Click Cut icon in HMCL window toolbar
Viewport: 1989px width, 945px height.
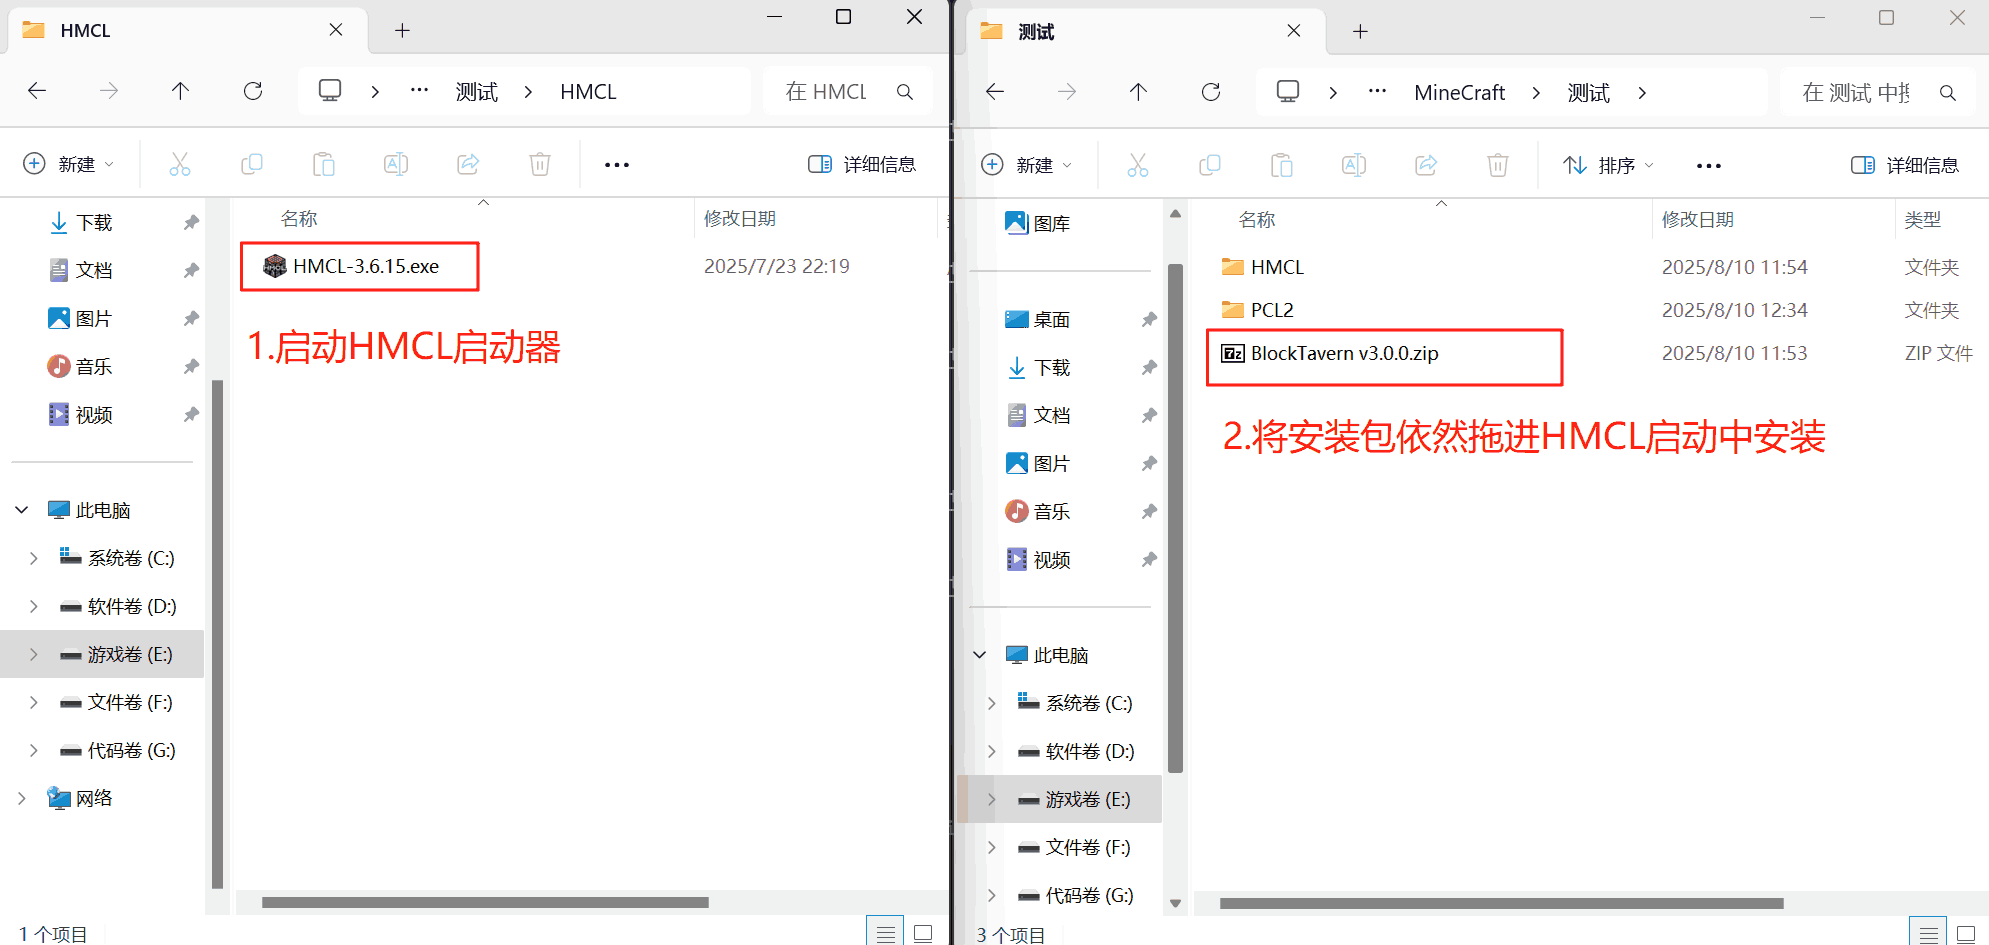[180, 164]
